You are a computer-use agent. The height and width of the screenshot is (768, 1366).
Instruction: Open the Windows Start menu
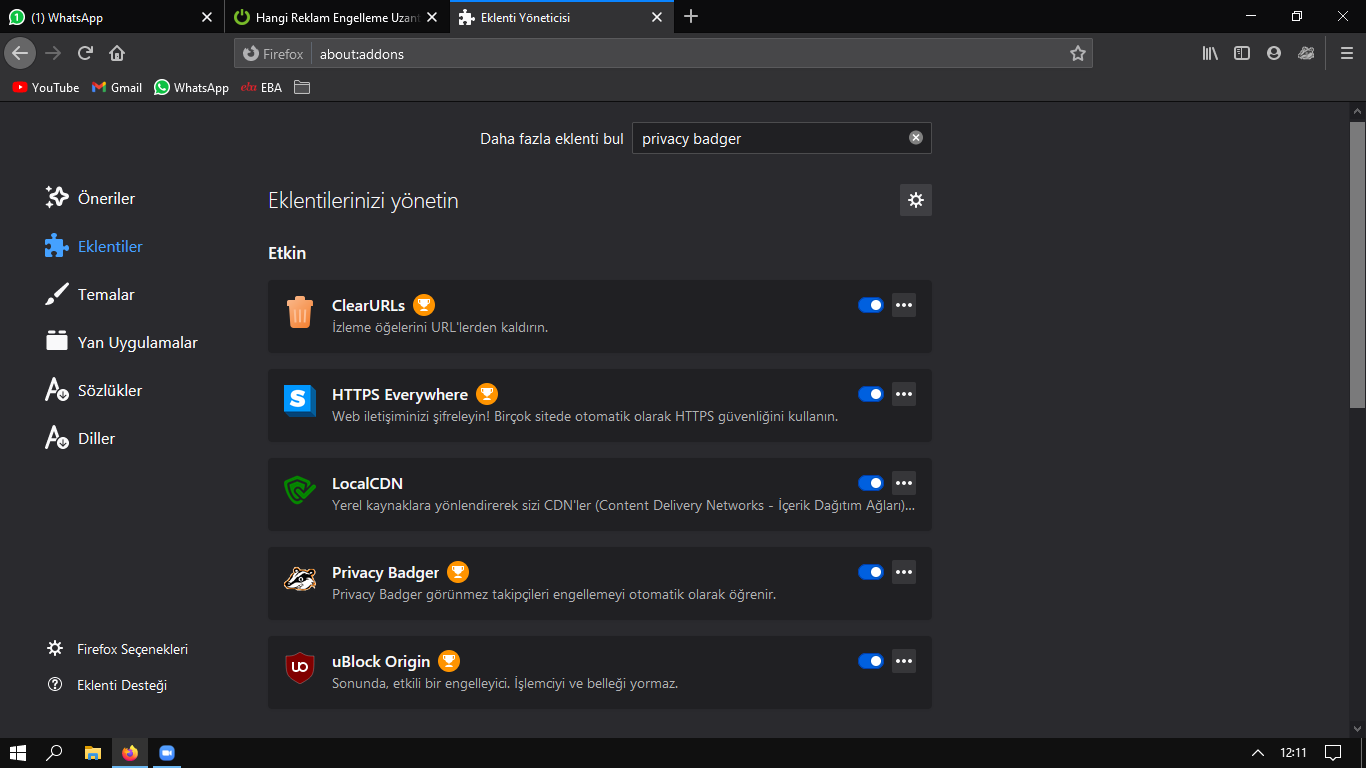point(18,753)
